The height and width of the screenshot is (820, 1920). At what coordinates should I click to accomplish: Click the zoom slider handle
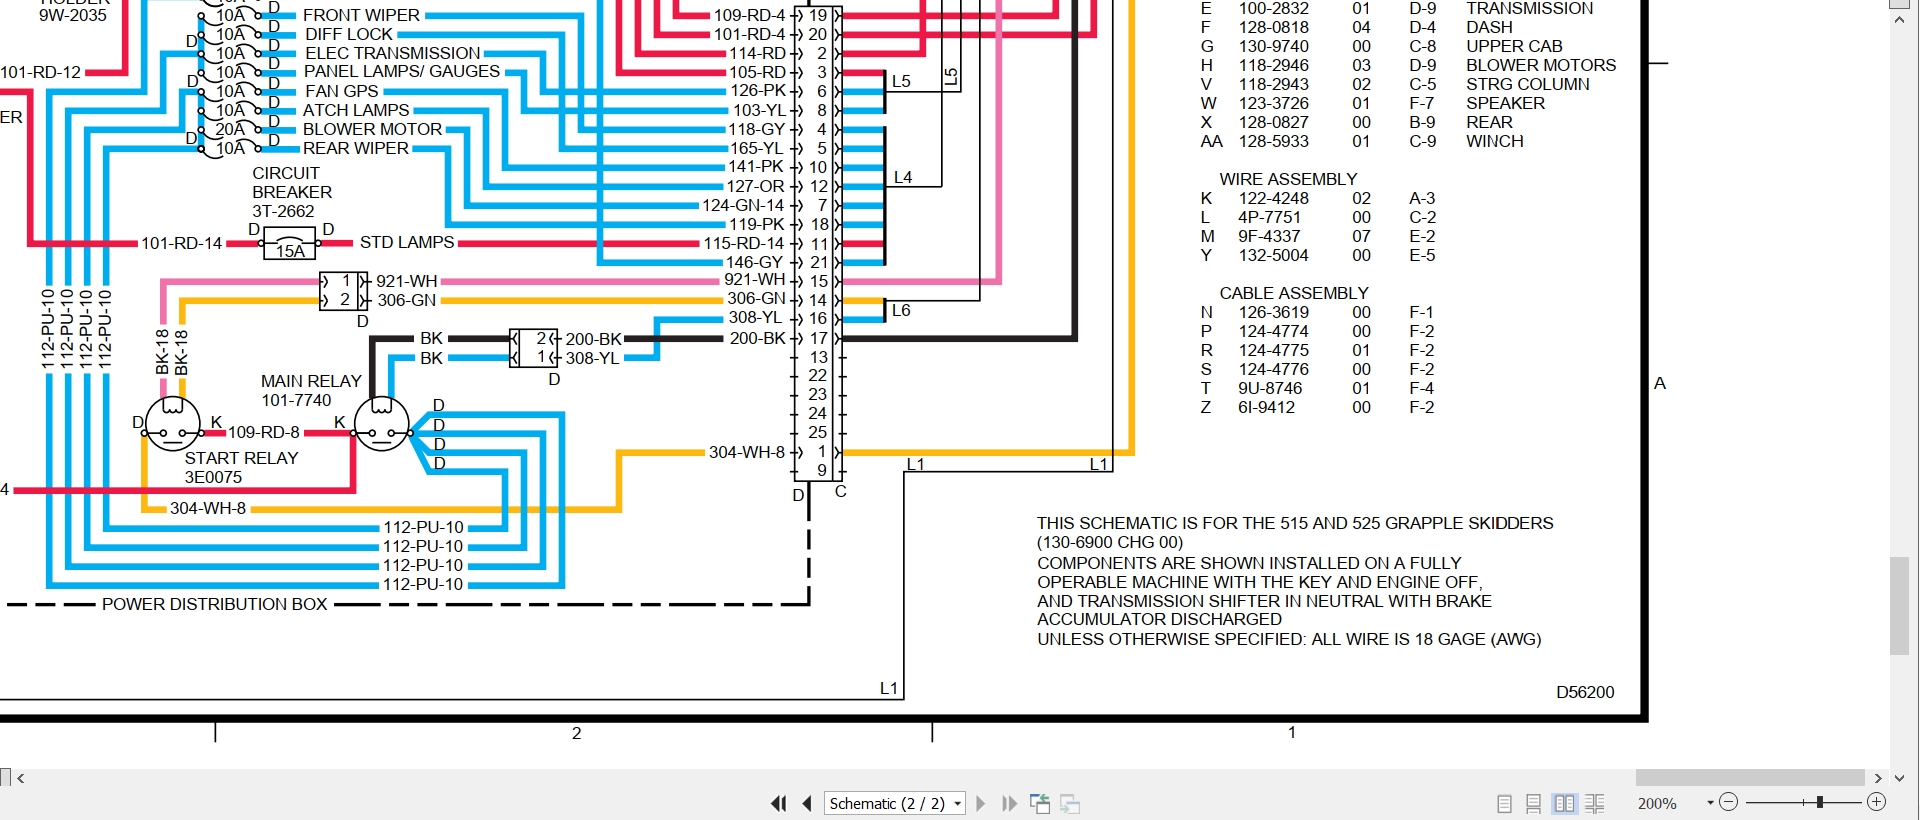(1820, 802)
